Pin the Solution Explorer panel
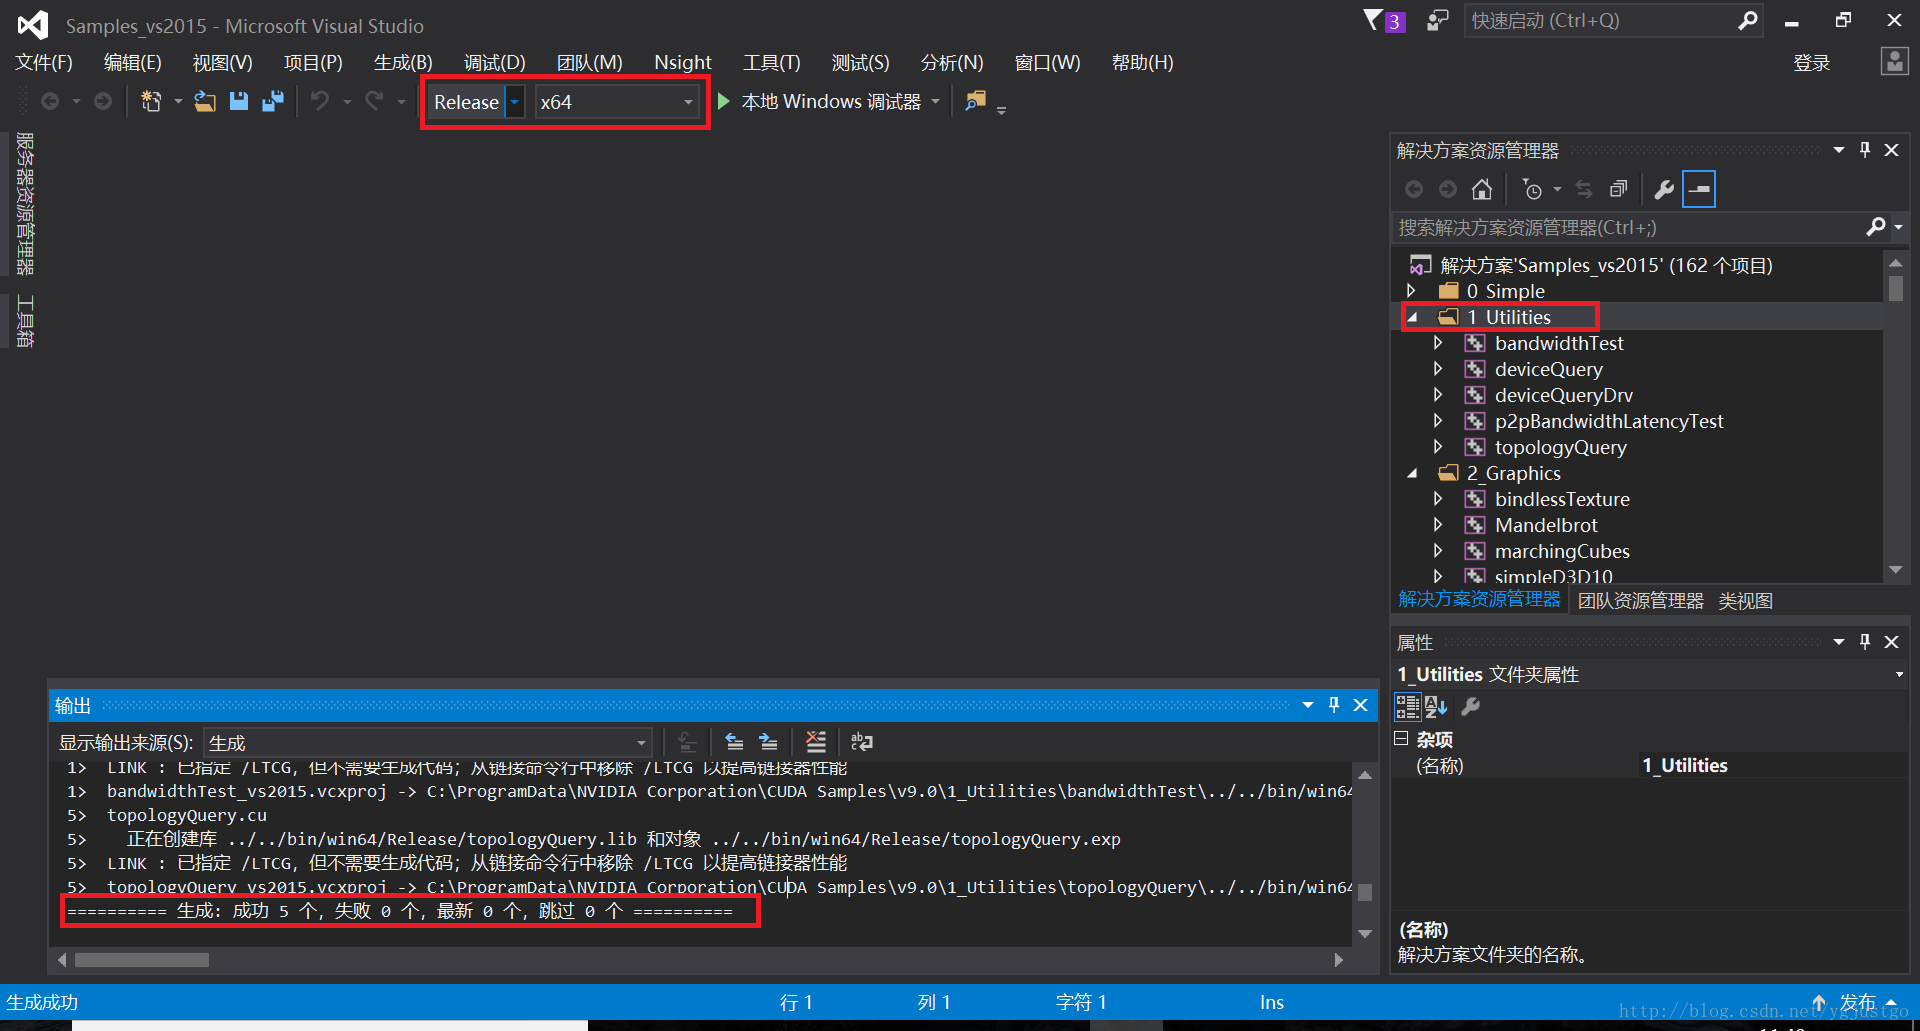Screen dimensions: 1920x1031 (1865, 150)
